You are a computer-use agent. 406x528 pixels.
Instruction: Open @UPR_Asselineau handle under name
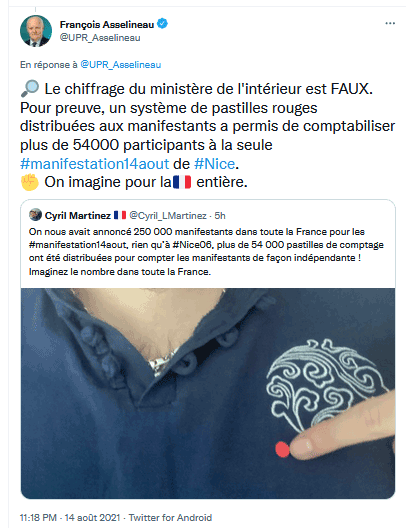point(100,37)
